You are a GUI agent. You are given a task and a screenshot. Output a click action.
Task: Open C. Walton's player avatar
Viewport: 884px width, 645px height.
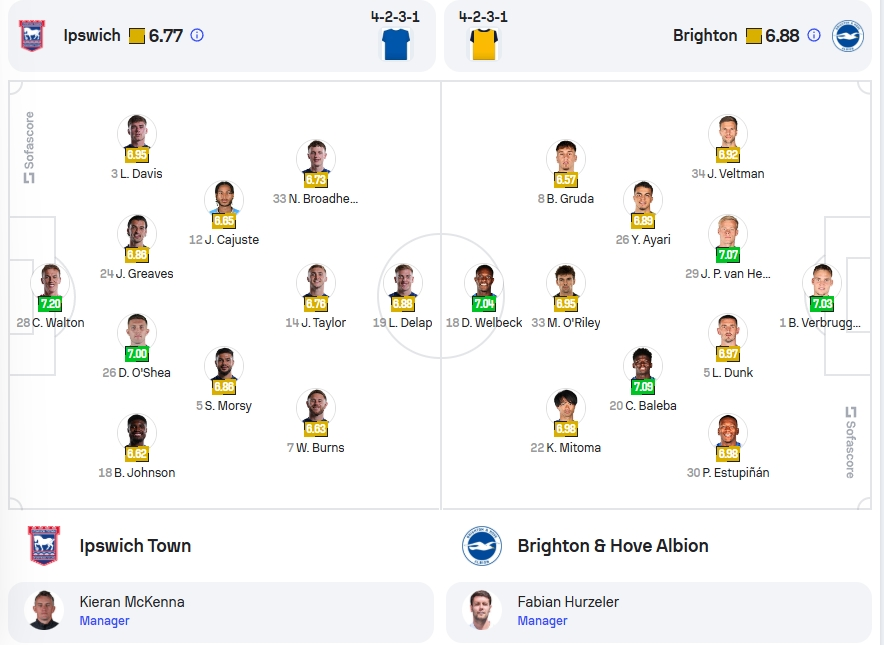tap(50, 280)
